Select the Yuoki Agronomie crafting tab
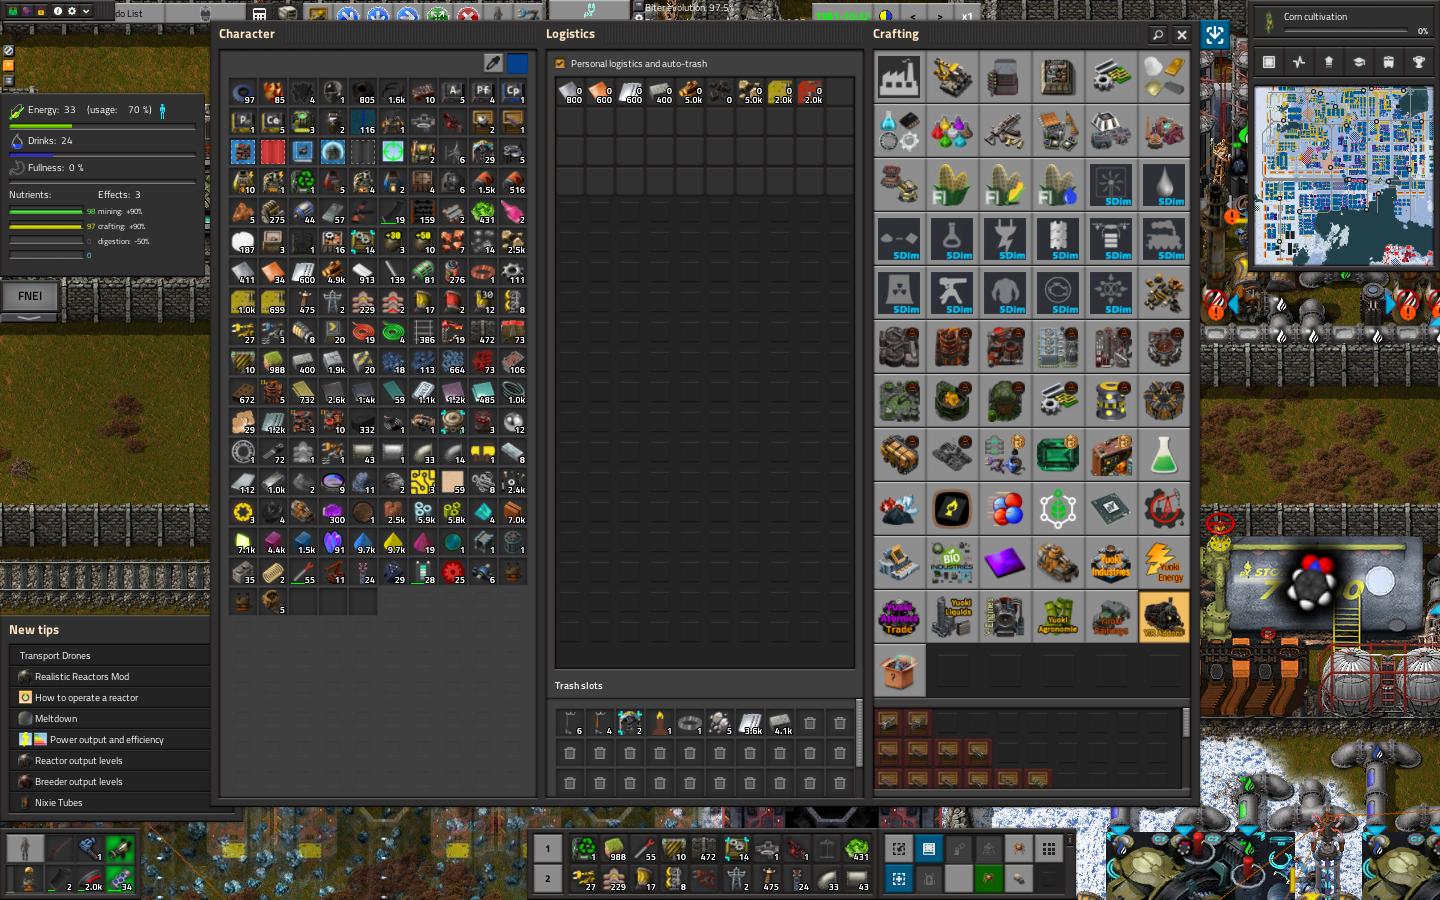 [x=1058, y=616]
